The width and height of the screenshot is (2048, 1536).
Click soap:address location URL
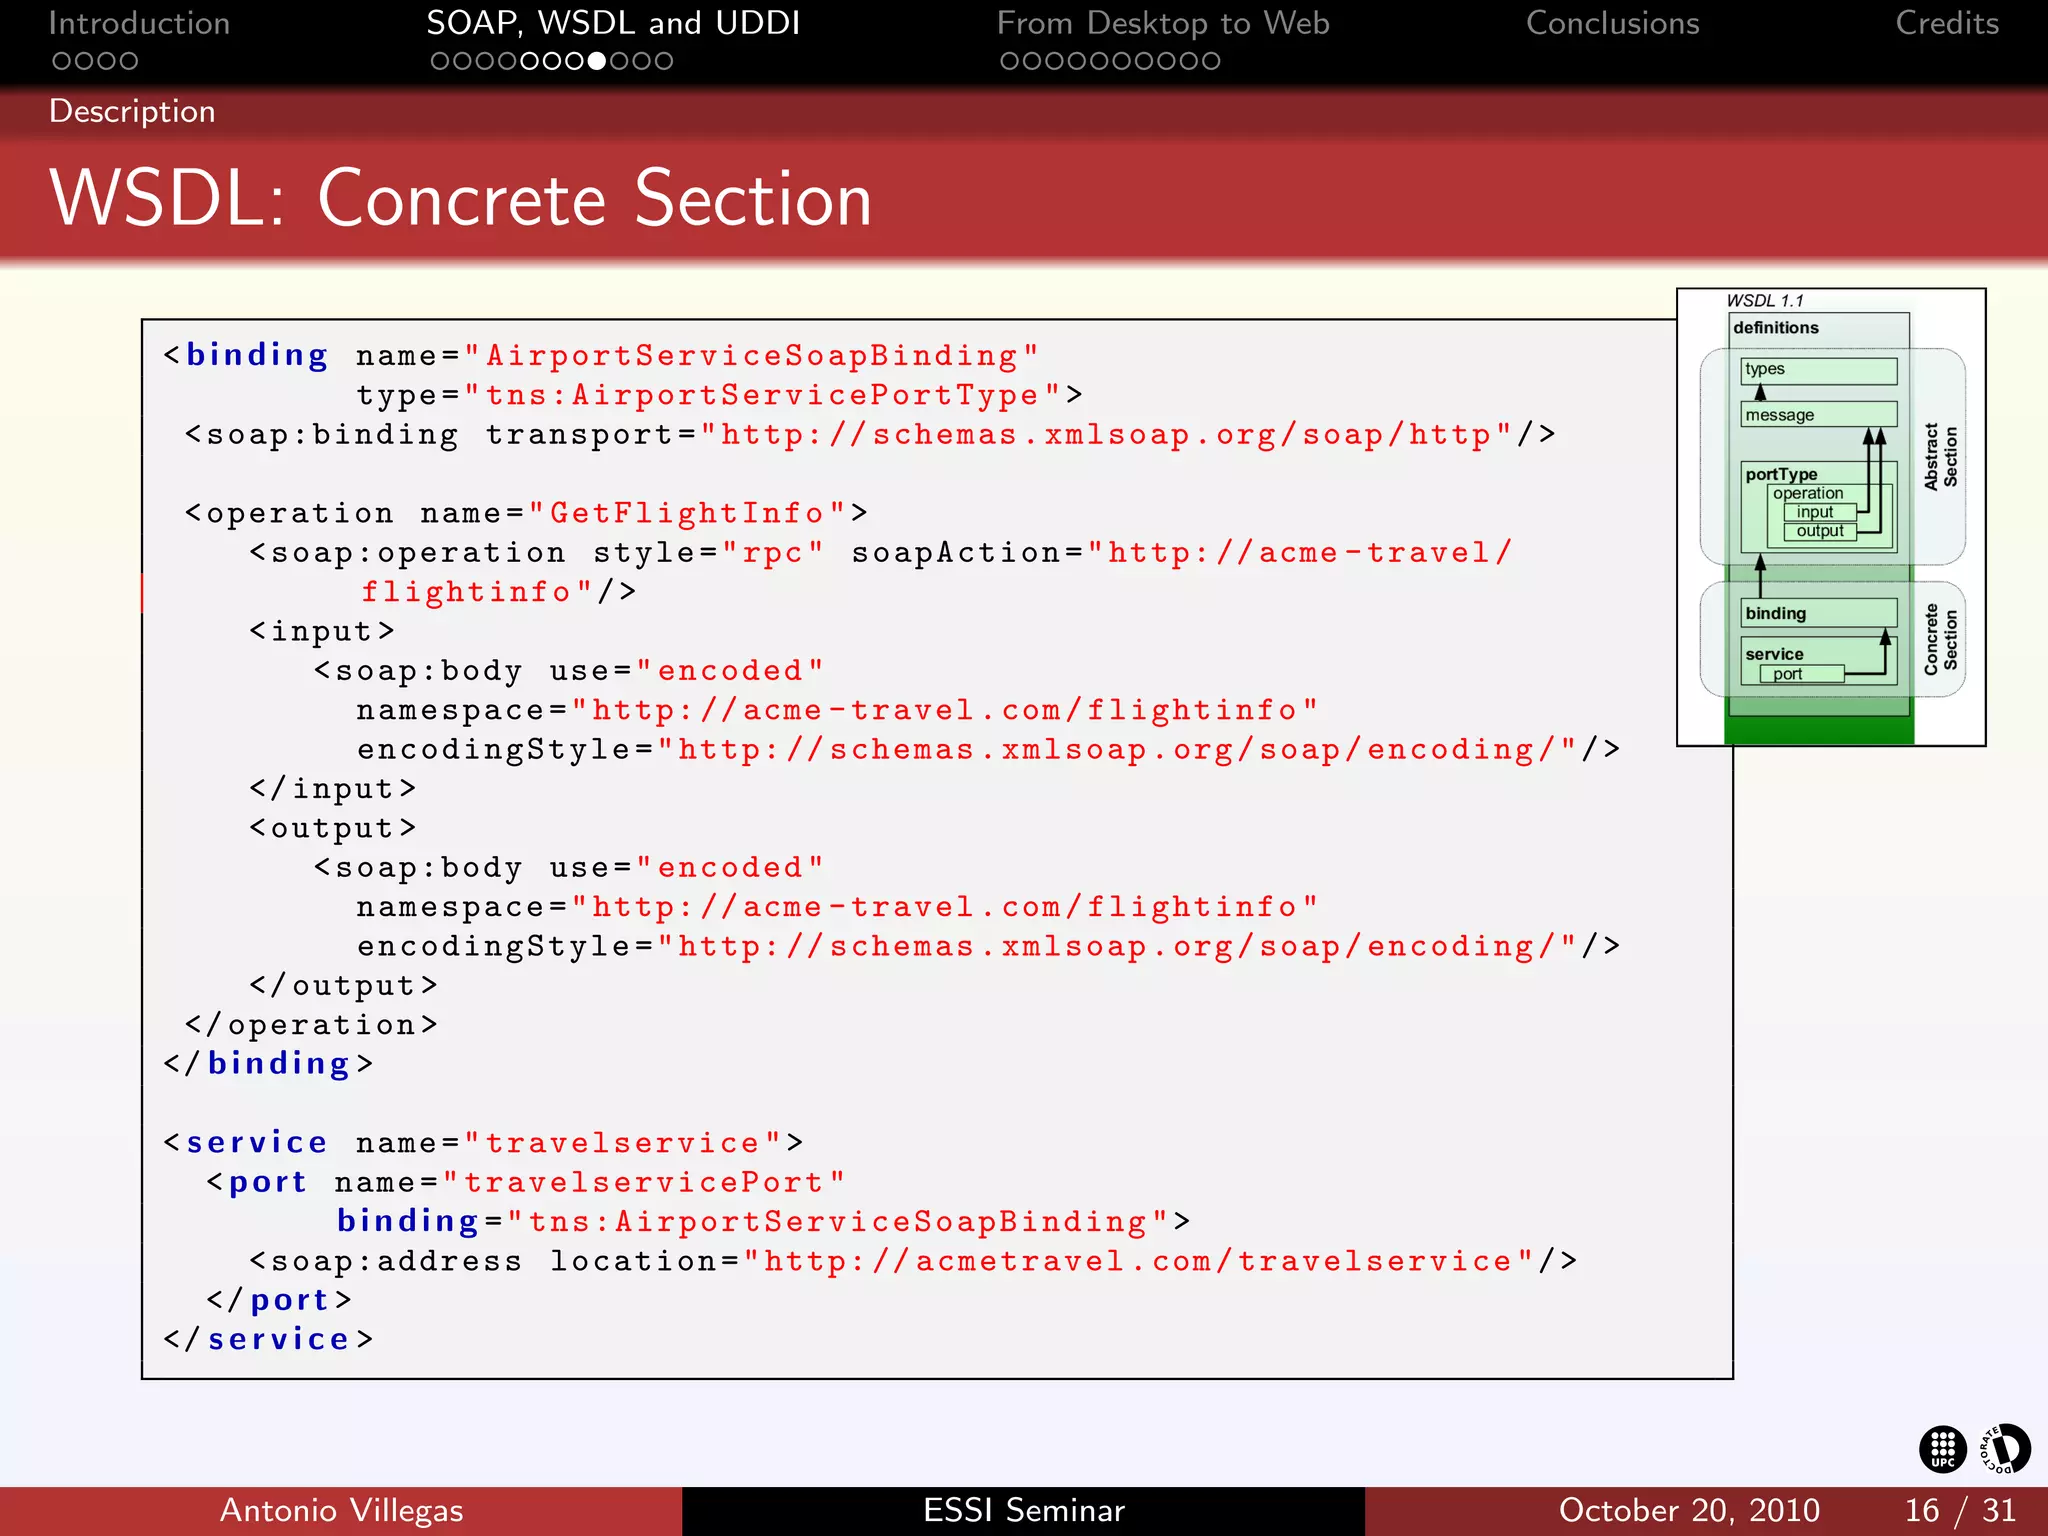[1138, 1261]
